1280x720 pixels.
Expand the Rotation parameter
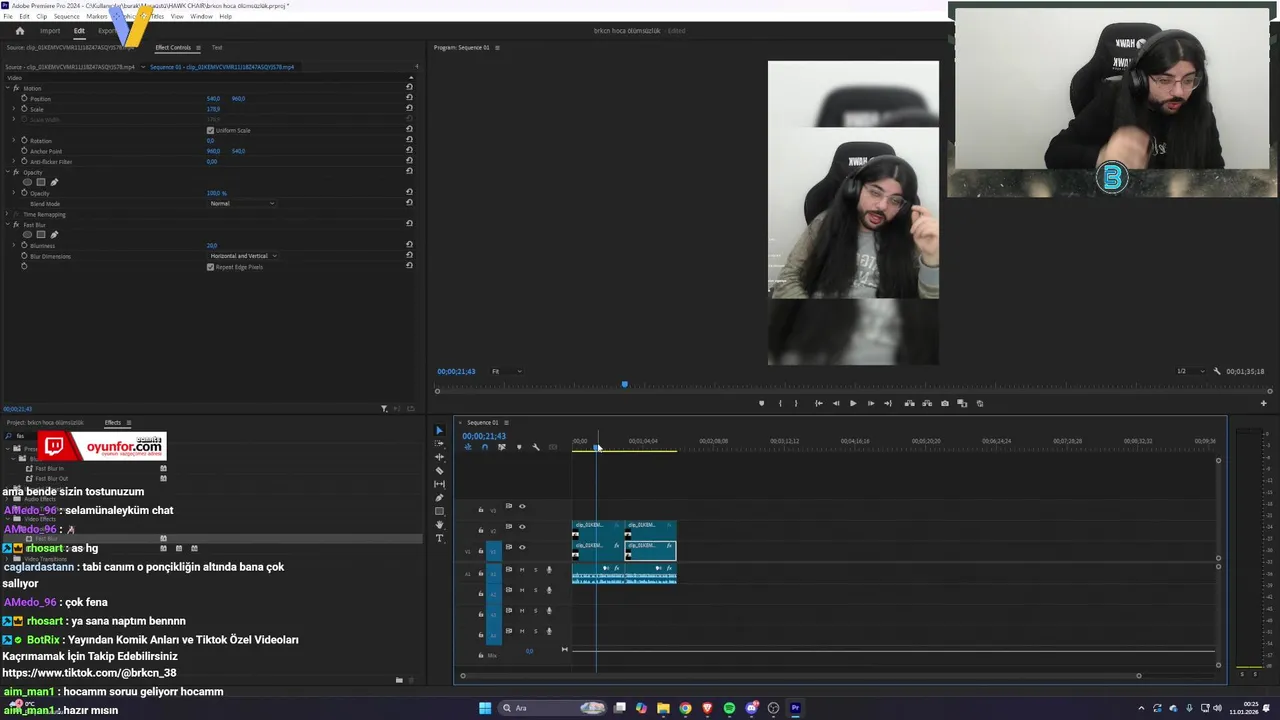15,140
